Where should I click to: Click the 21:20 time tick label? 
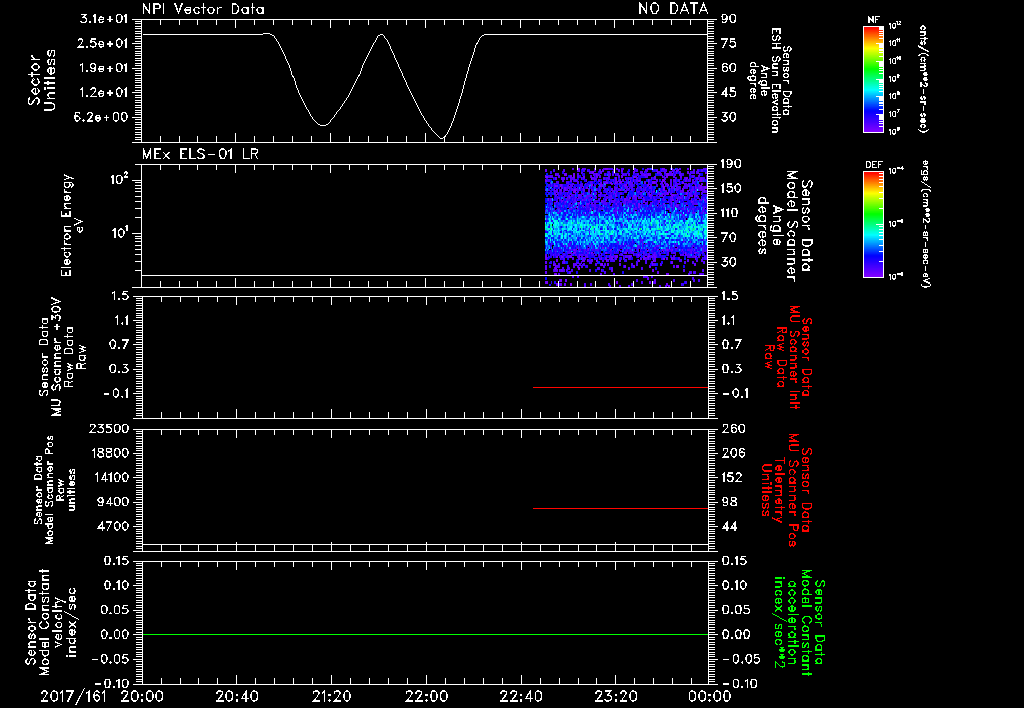(331, 696)
